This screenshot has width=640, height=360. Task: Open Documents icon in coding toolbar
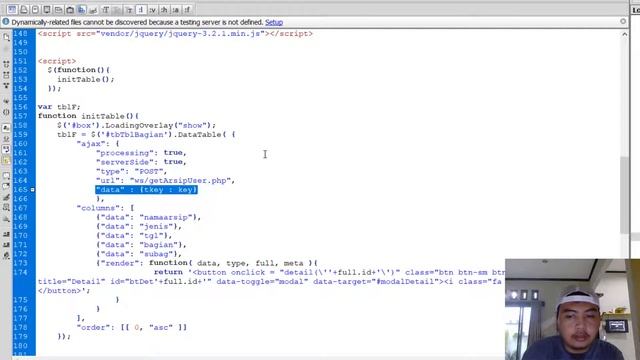tap(6, 38)
